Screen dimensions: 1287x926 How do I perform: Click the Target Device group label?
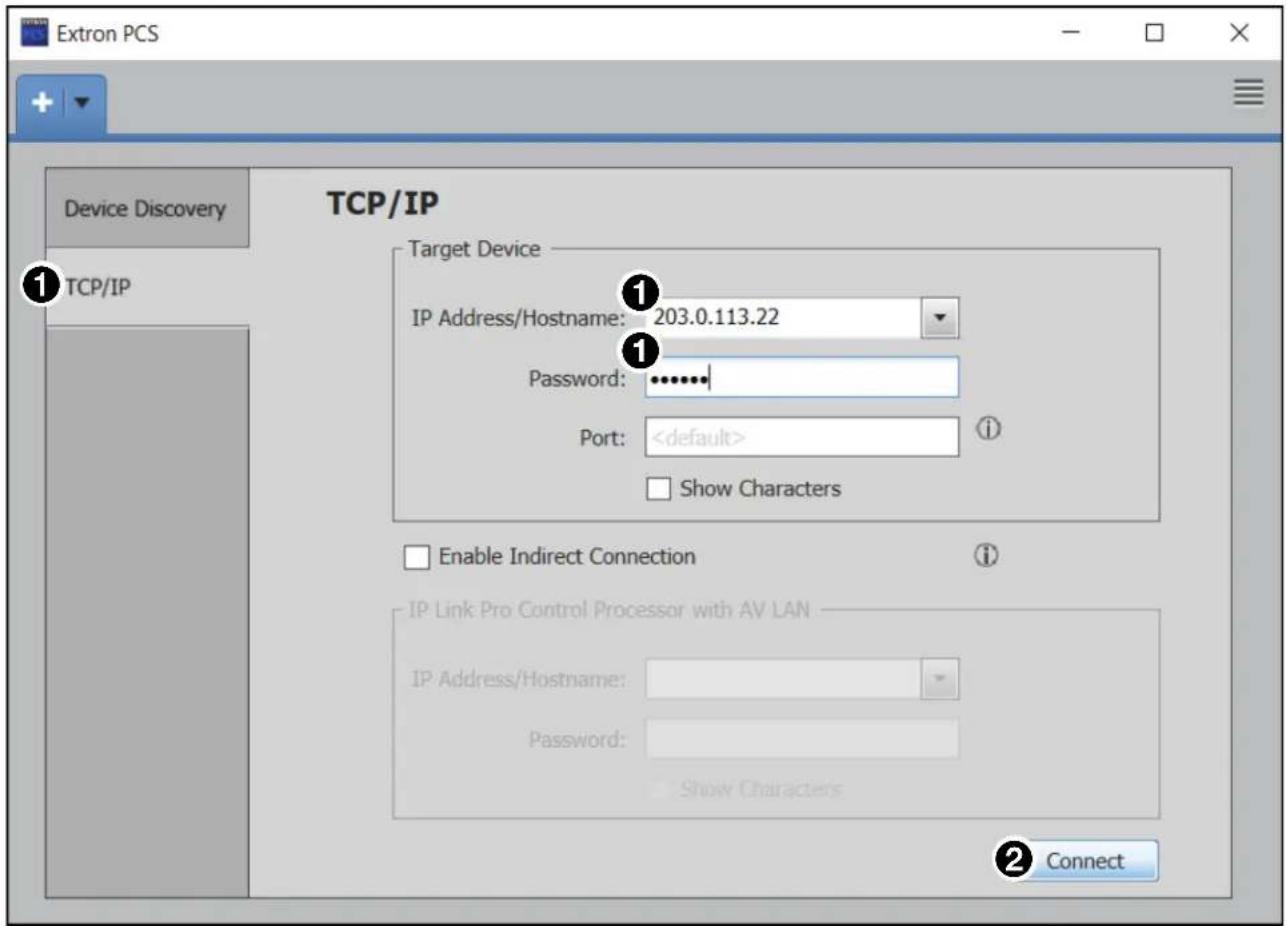pos(475,250)
